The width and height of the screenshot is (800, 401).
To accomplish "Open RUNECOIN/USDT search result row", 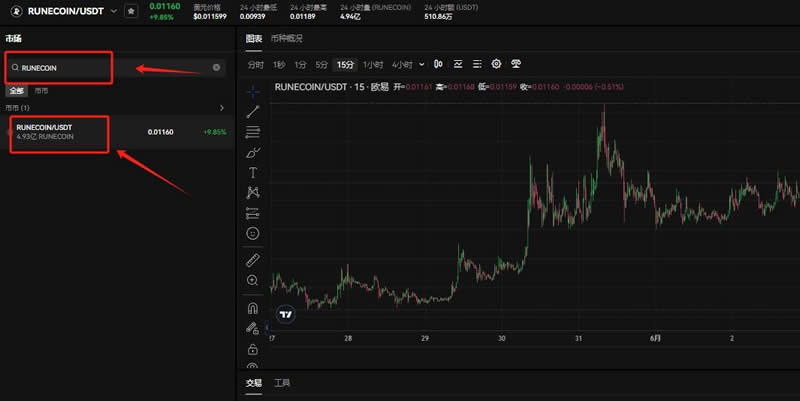I will coord(117,132).
